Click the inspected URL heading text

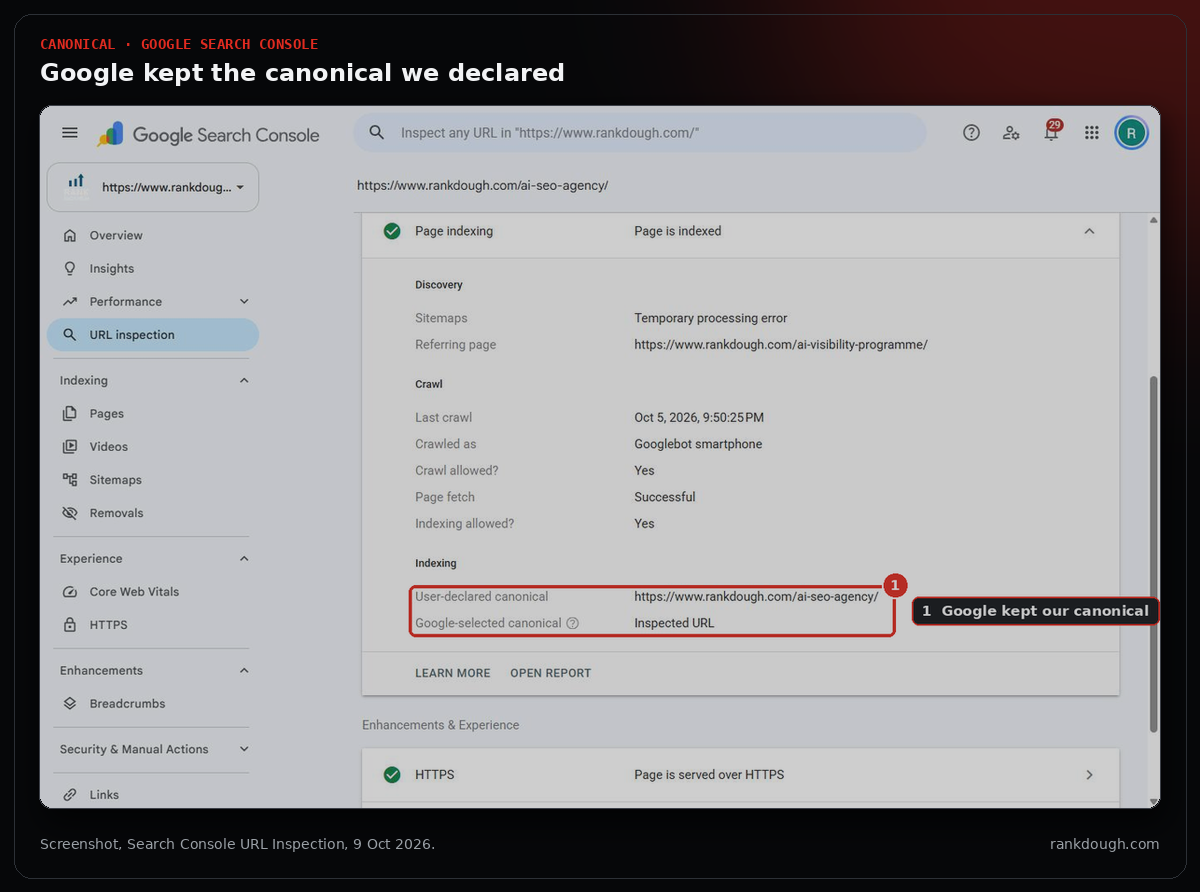coord(483,186)
